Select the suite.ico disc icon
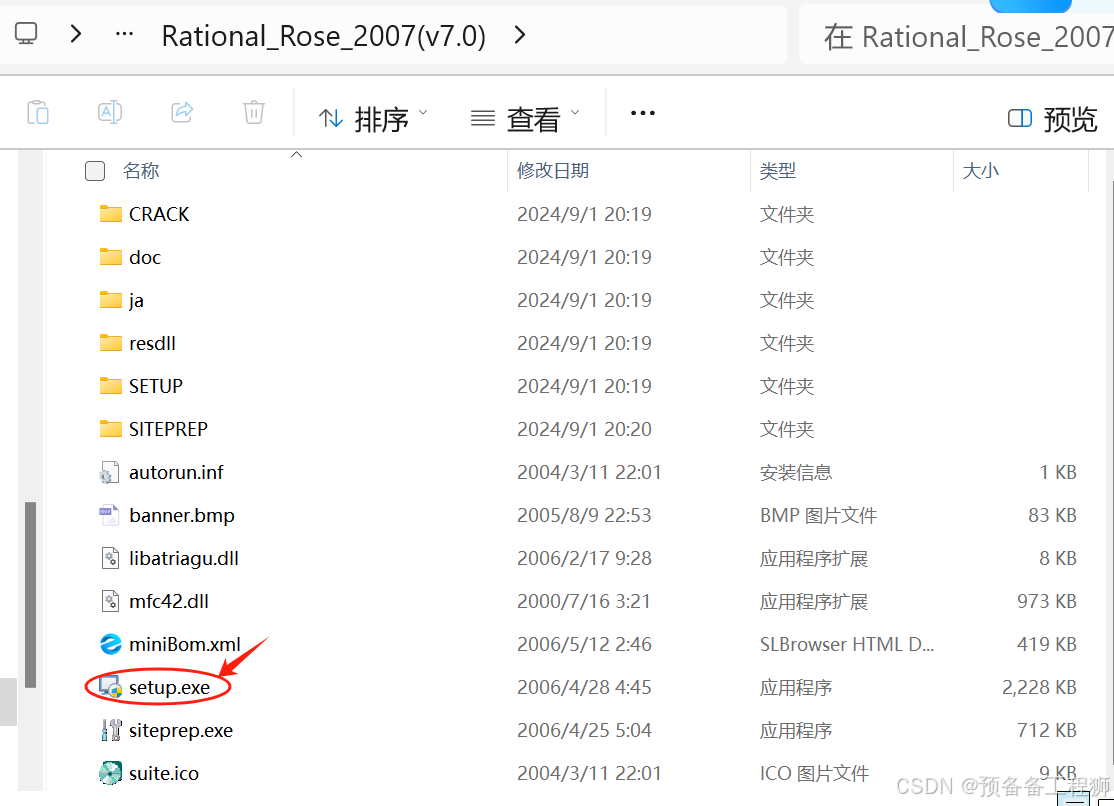1114x806 pixels. pos(110,773)
